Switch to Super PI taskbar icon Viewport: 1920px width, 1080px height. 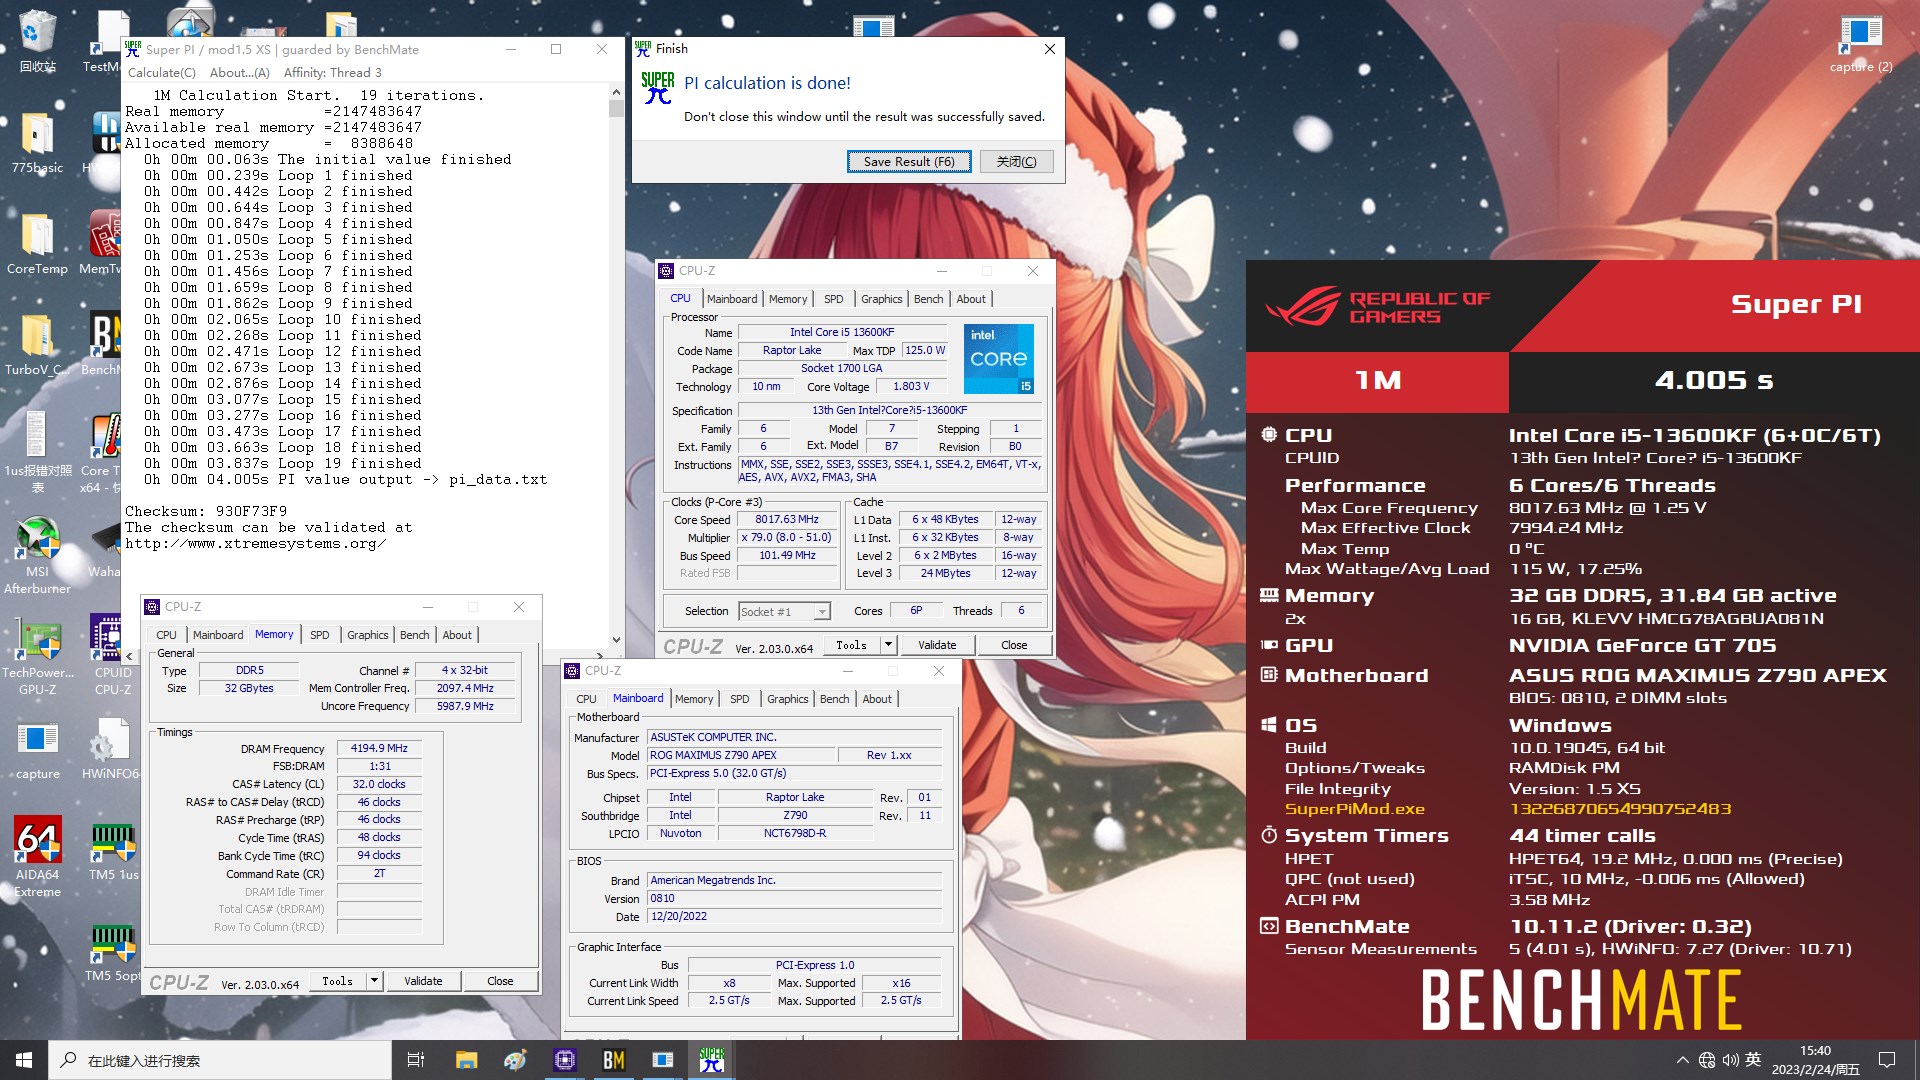click(x=712, y=1060)
